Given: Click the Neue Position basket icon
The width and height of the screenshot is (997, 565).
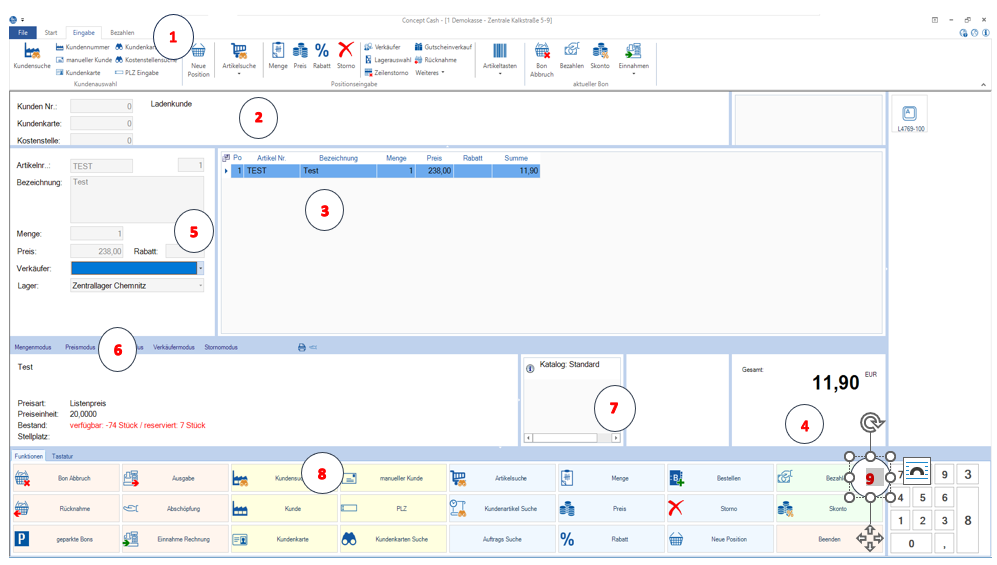Looking at the screenshot, I should click(198, 55).
